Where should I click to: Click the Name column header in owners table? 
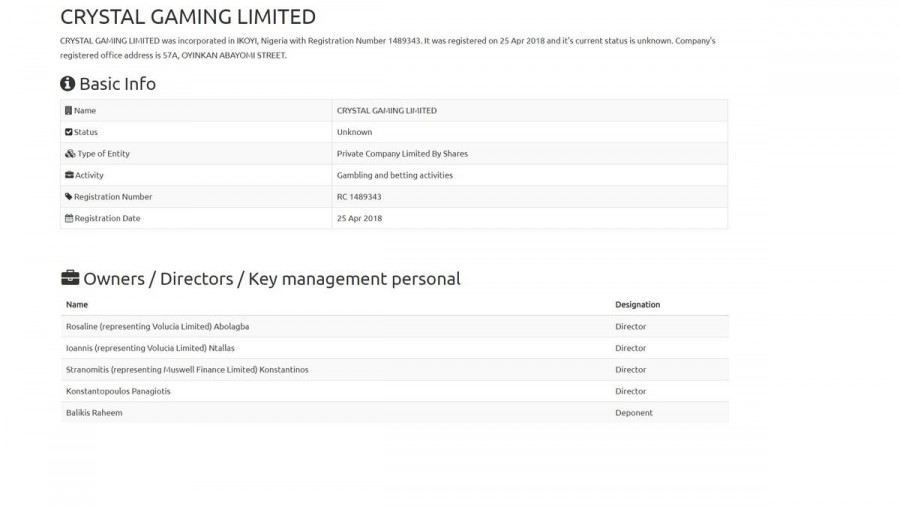tap(77, 305)
